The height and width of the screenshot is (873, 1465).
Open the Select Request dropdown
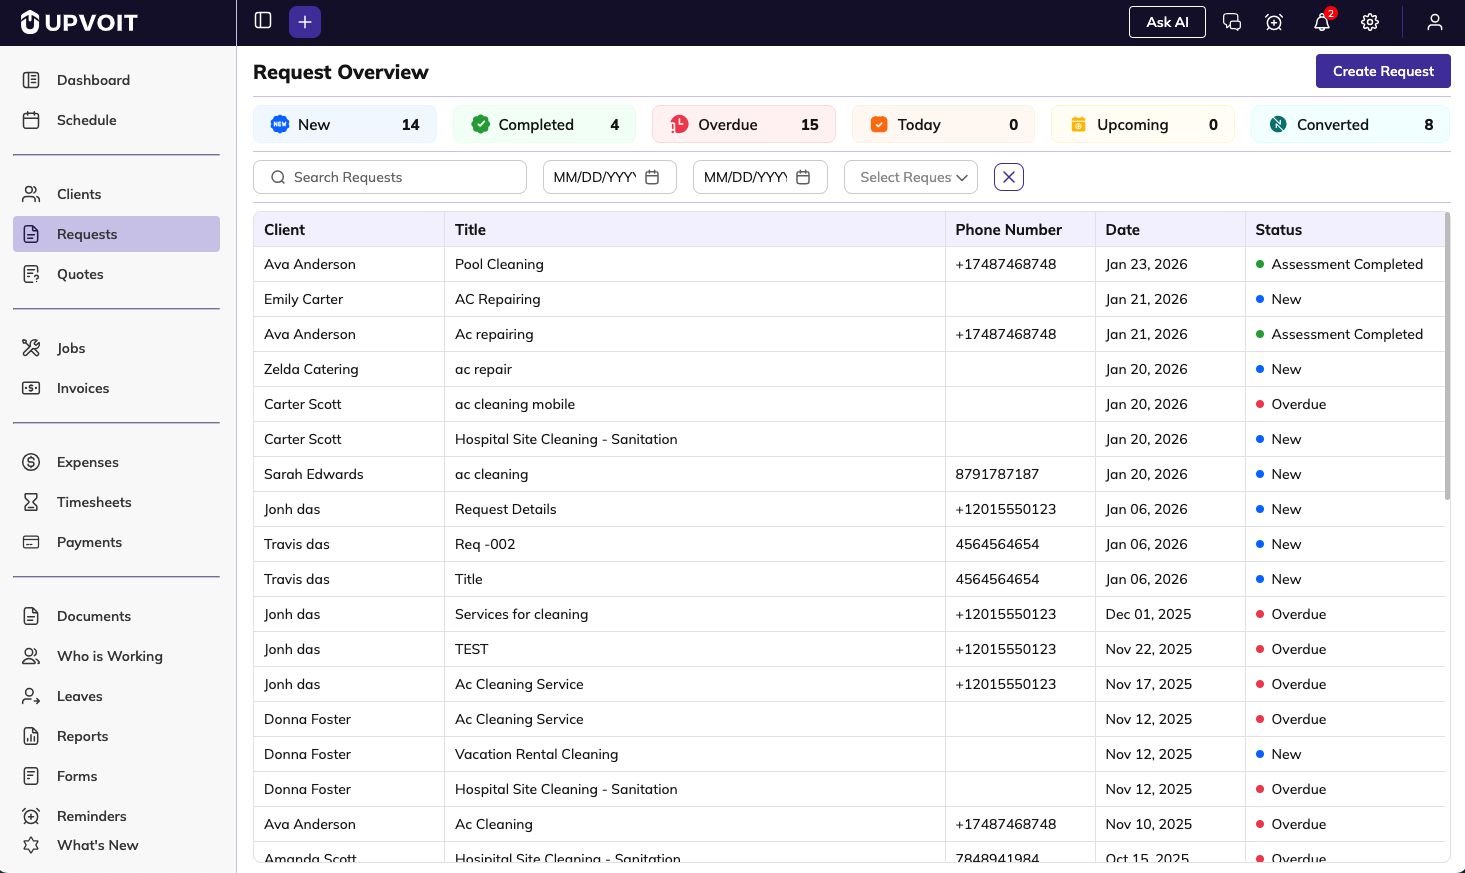pos(910,177)
